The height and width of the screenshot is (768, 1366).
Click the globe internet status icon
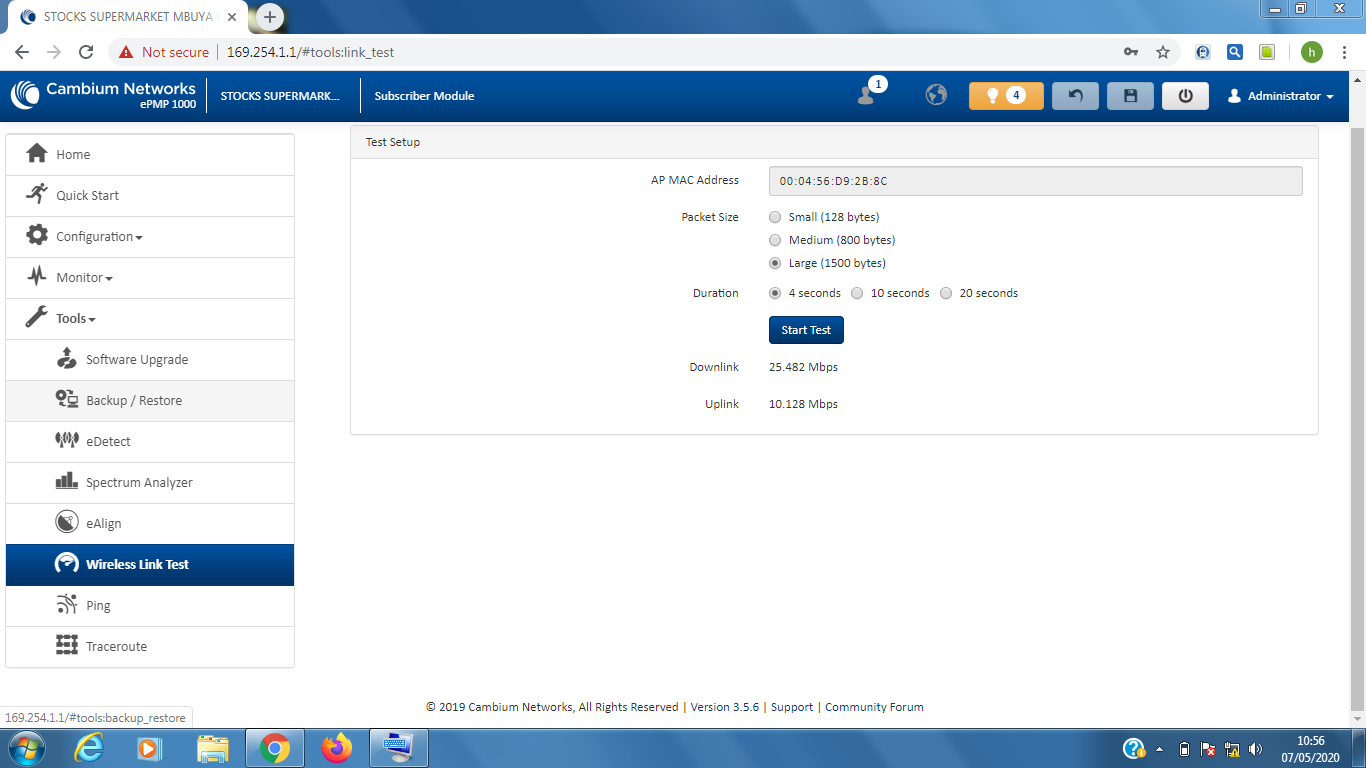tap(936, 95)
